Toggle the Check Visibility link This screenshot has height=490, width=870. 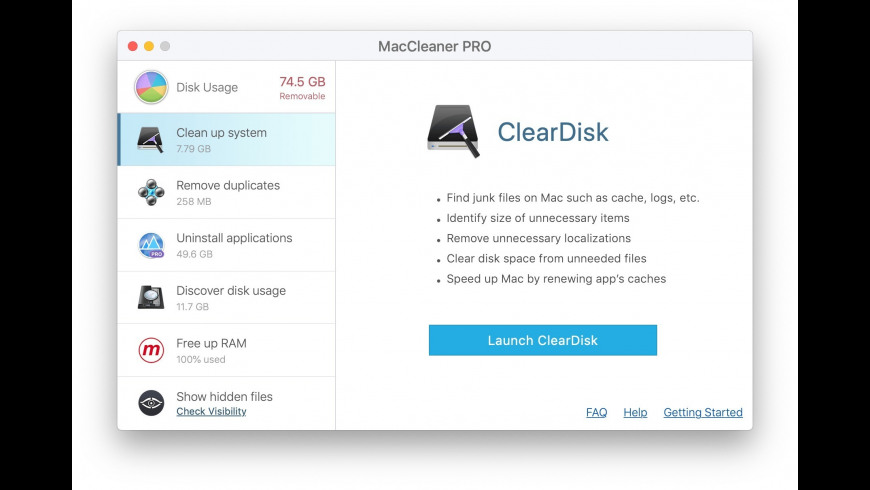(211, 411)
